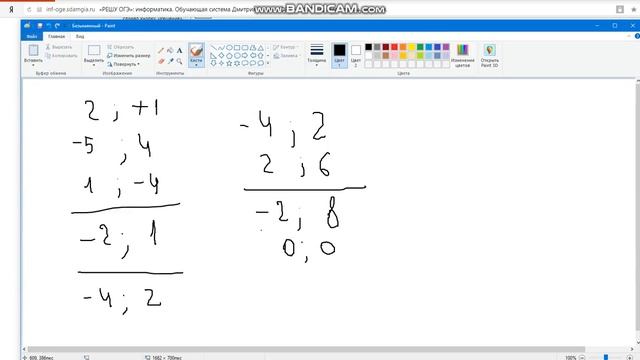Click the browser page reload icon

point(29,9)
